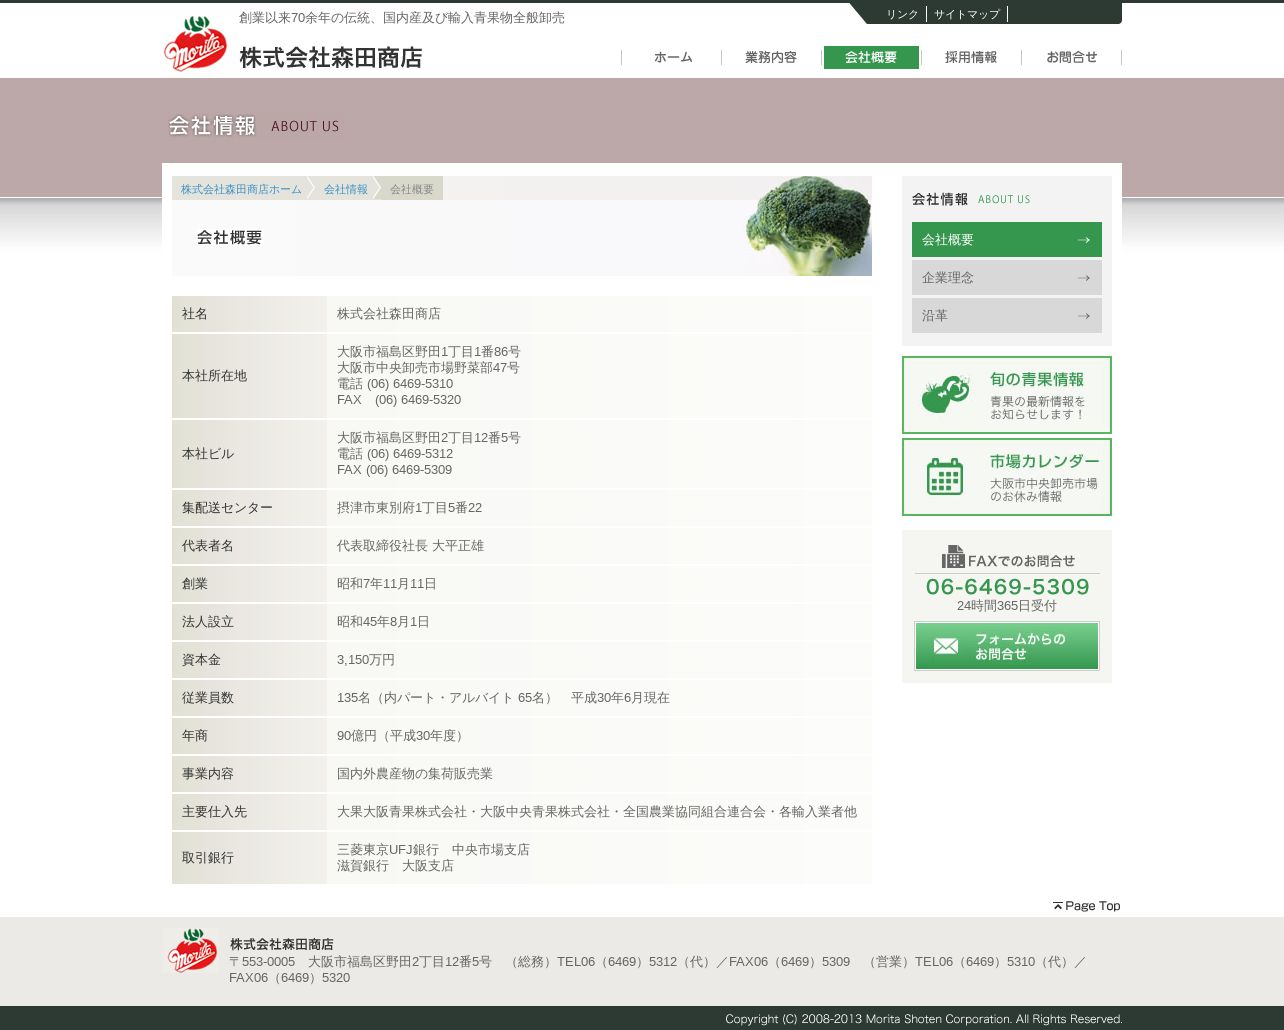Click the footer company name 株式会社森田商店
This screenshot has height=1030, width=1284.
[282, 944]
